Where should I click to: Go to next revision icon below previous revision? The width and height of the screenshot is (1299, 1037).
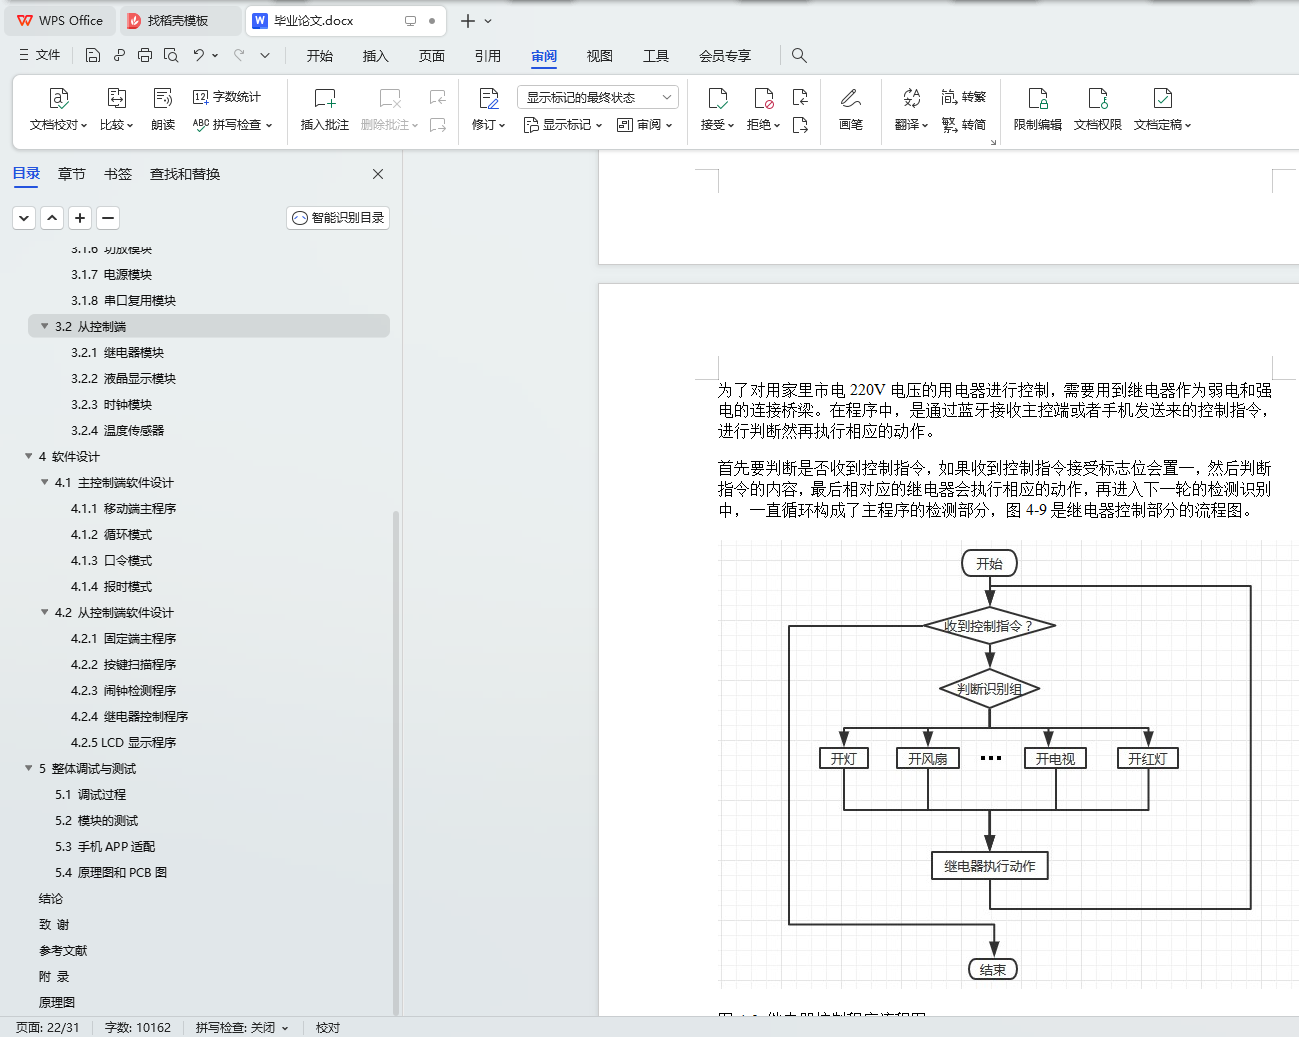[800, 125]
